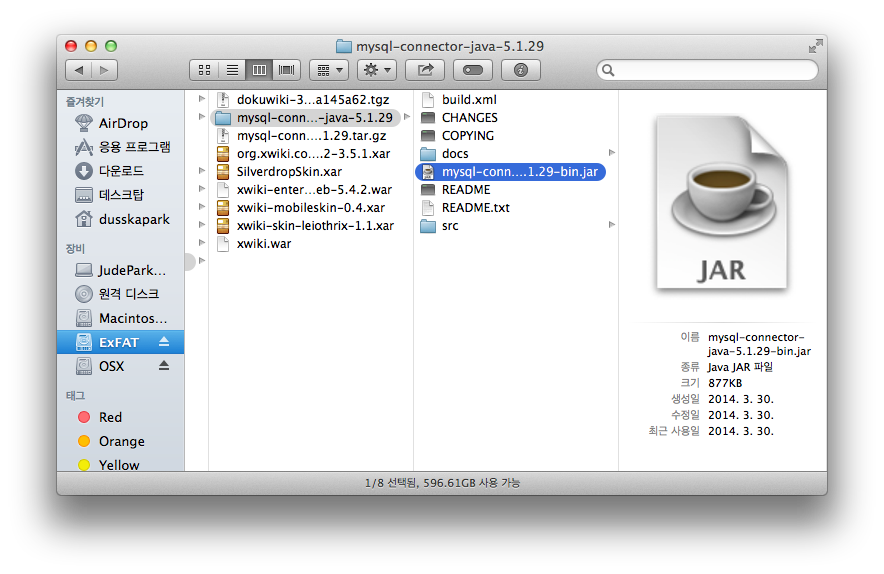Expand docs folder with its arrow
The width and height of the screenshot is (884, 574).
coord(612,153)
